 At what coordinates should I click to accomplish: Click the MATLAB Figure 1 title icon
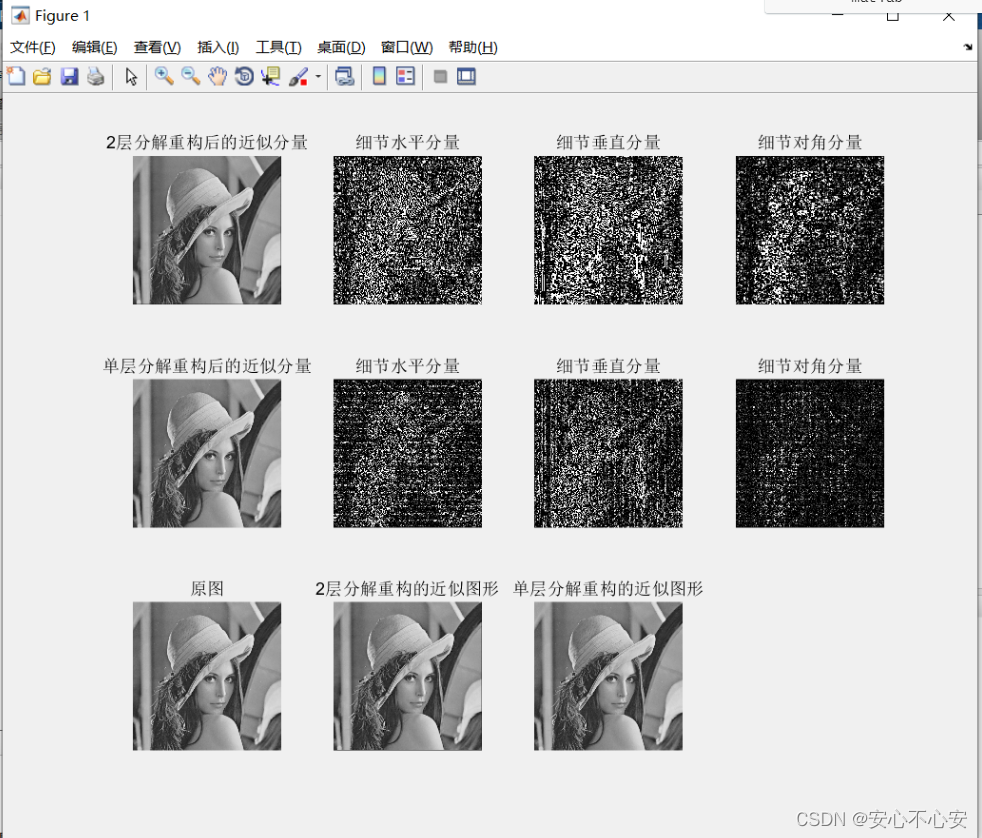(20, 16)
